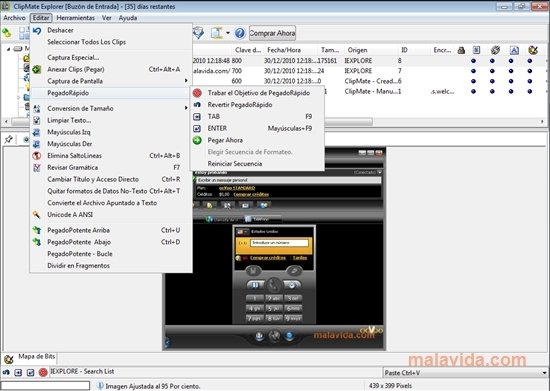The width and height of the screenshot is (550, 391).
Task: Open the Ver menu
Action: (x=107, y=18)
